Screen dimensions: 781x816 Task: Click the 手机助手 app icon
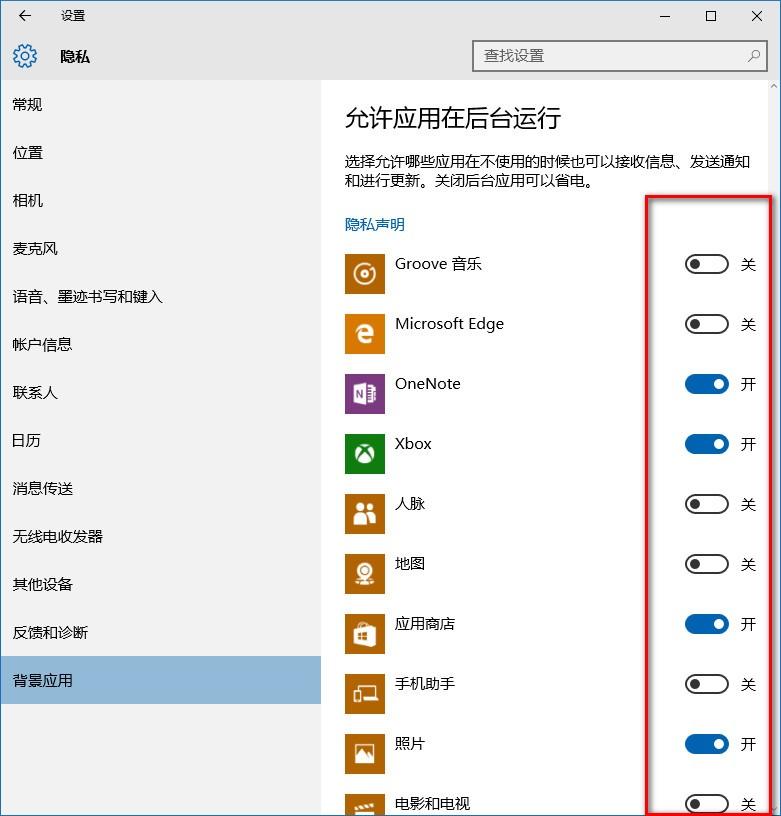tap(365, 694)
